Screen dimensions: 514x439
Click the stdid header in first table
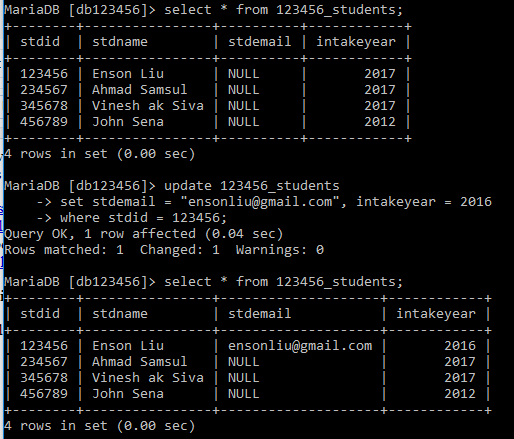point(40,42)
